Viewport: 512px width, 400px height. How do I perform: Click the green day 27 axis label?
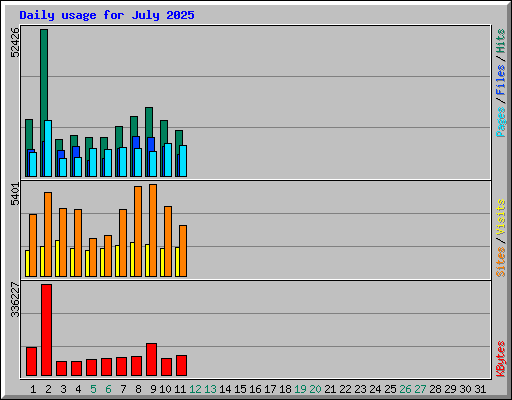pyautogui.click(x=420, y=389)
